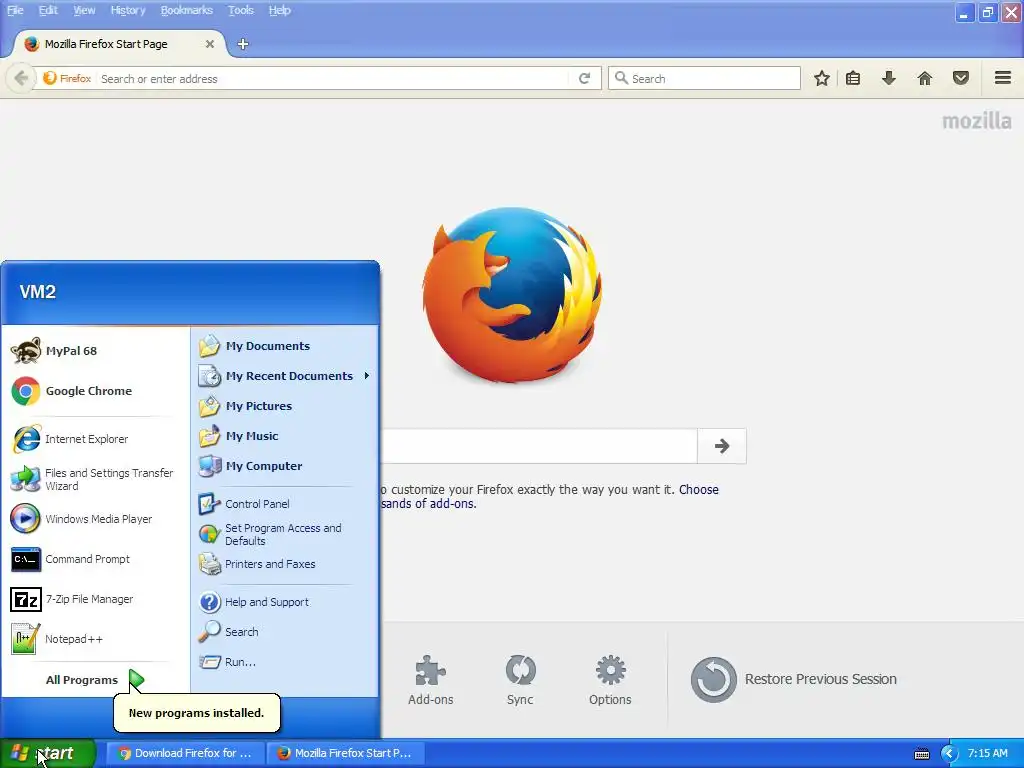The image size is (1024, 768).
Task: Launch Windows Media Player
Action: pyautogui.click(x=95, y=519)
